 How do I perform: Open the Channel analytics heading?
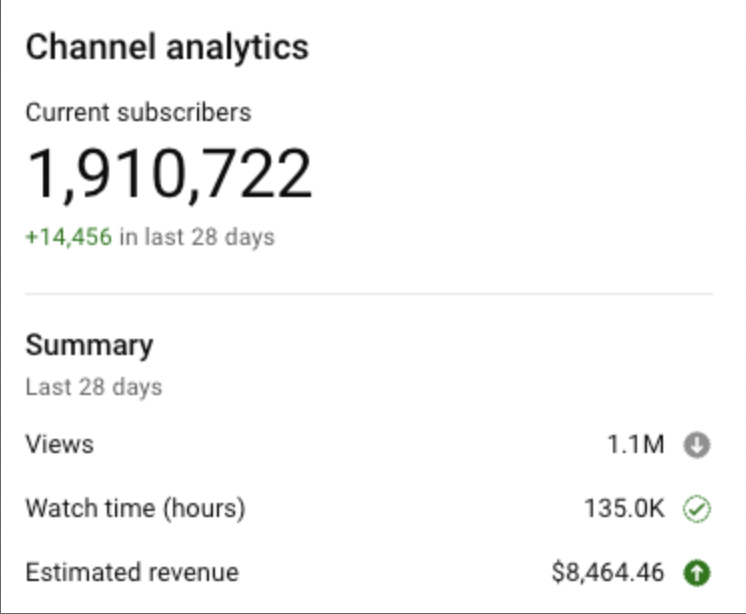click(167, 47)
